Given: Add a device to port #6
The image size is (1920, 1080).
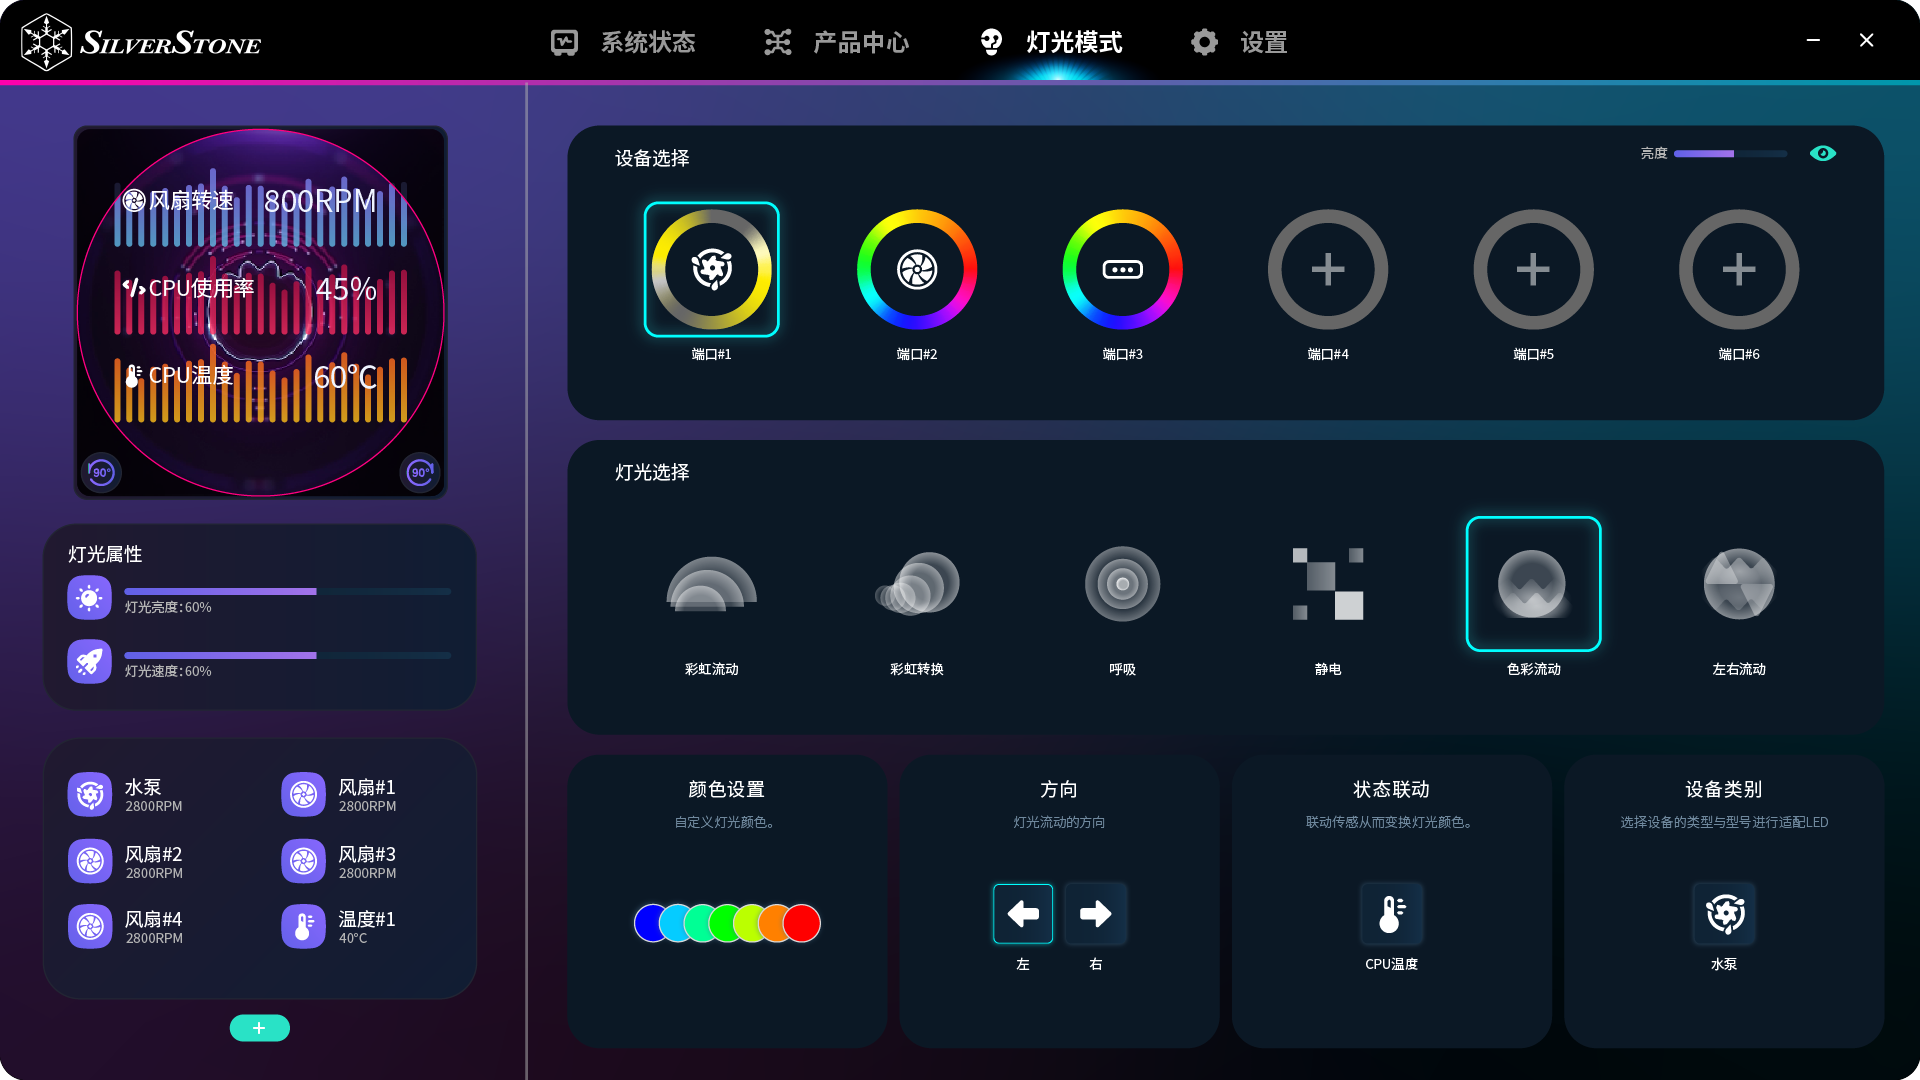Looking at the screenshot, I should click(x=1738, y=269).
